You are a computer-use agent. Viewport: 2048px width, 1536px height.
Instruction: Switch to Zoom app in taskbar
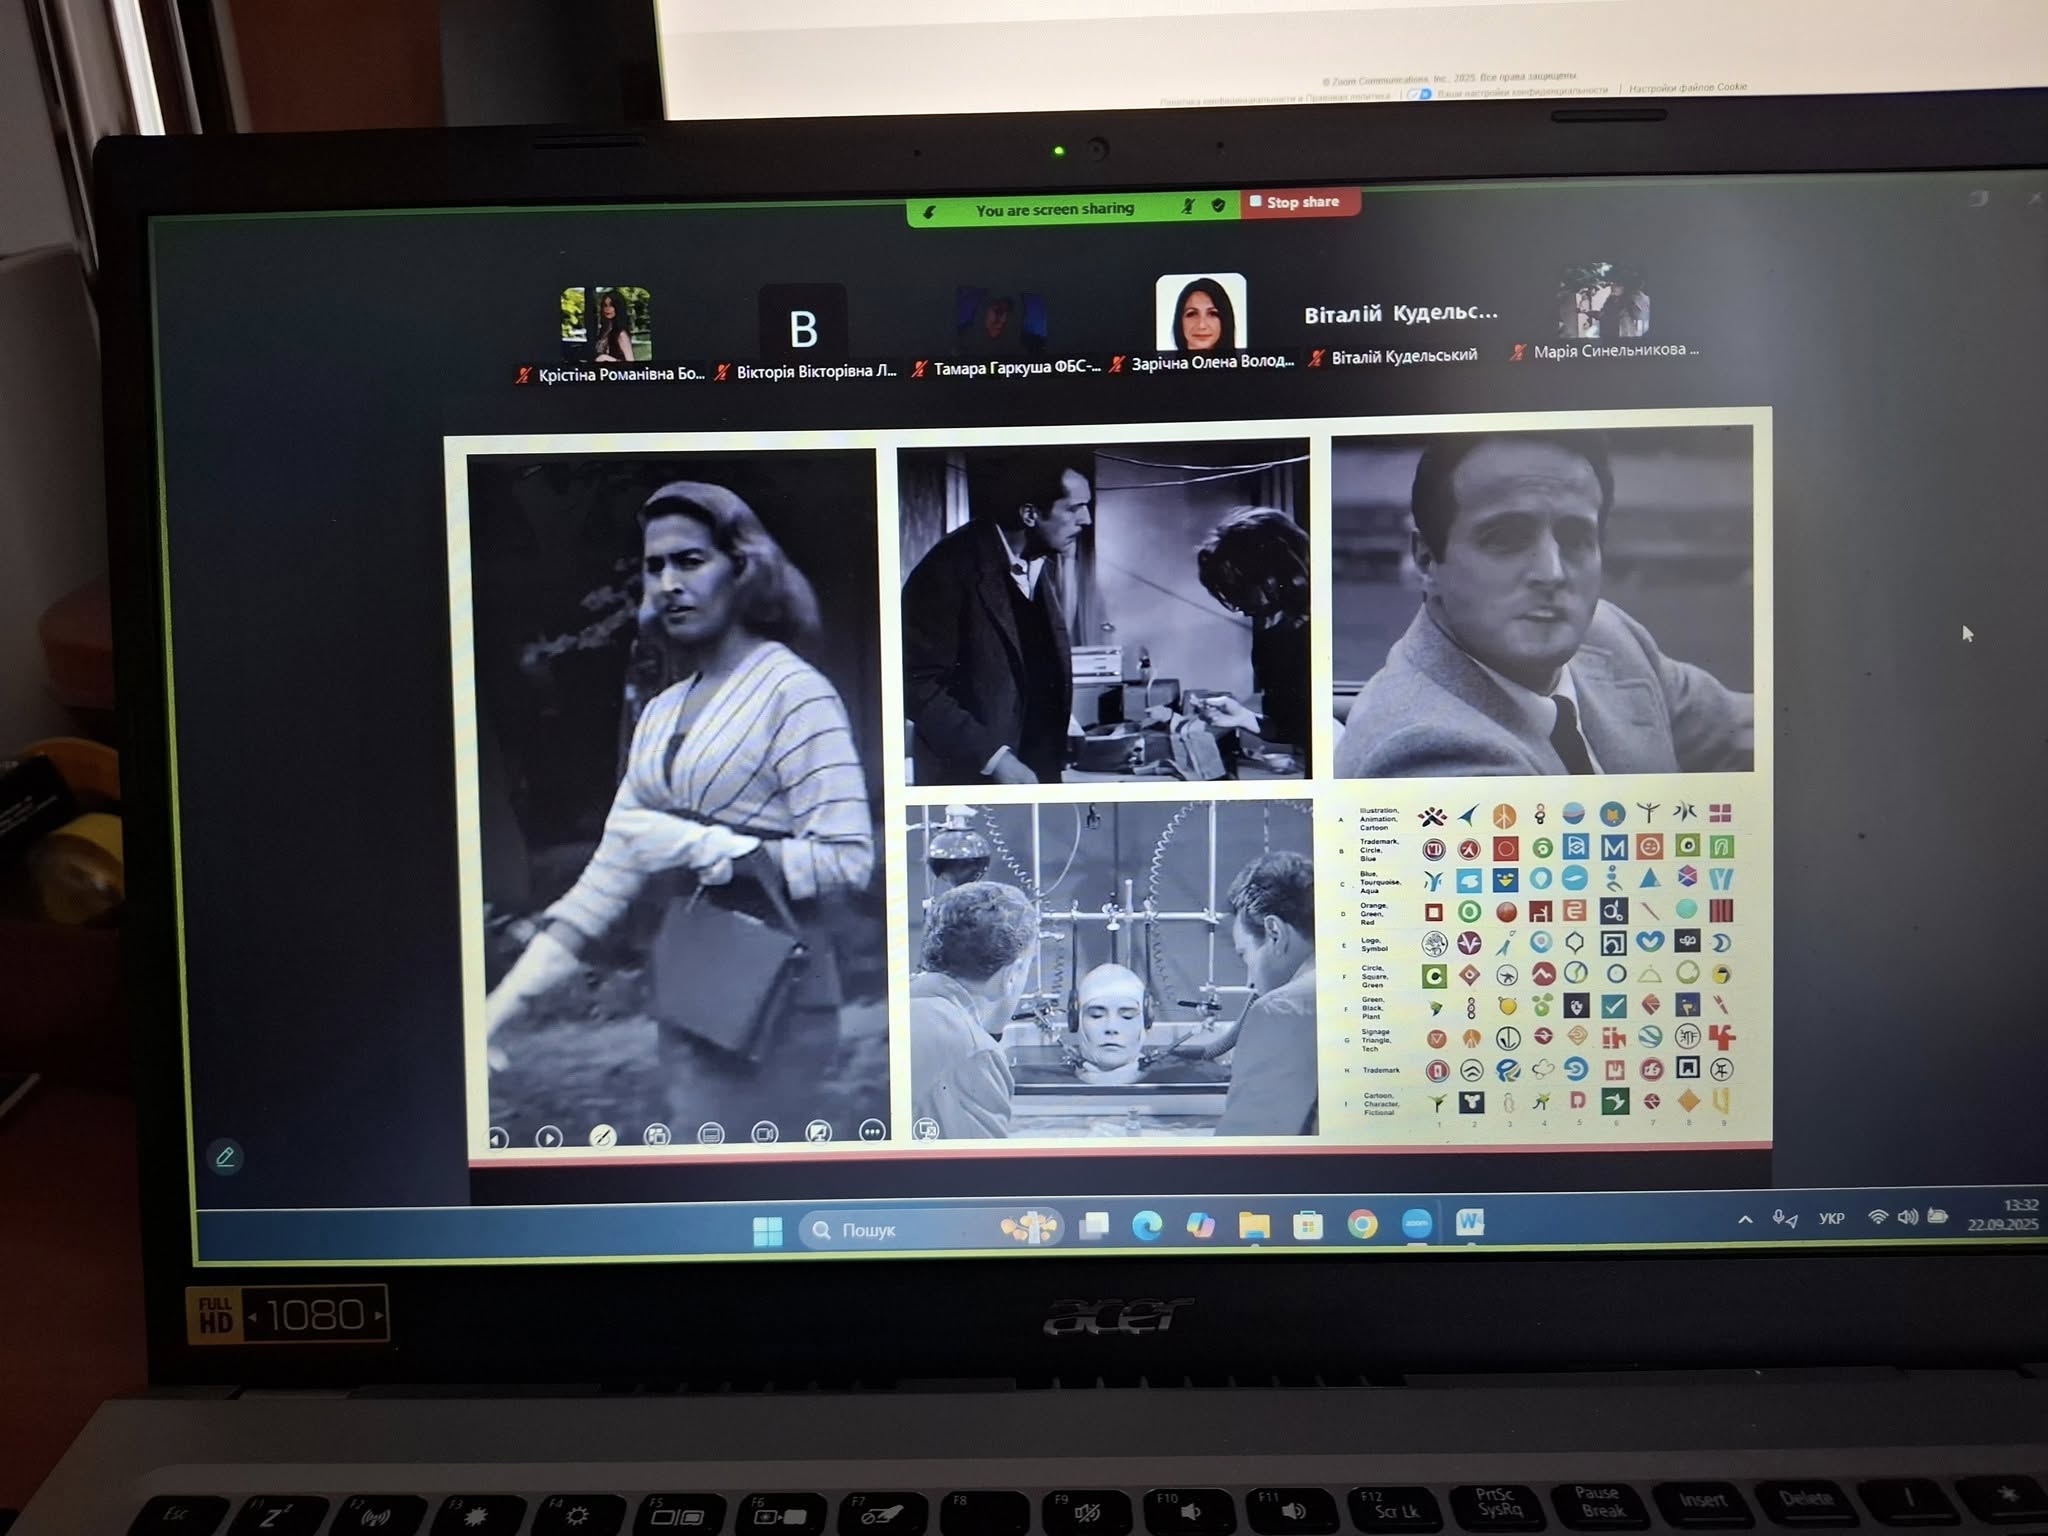pos(1416,1222)
